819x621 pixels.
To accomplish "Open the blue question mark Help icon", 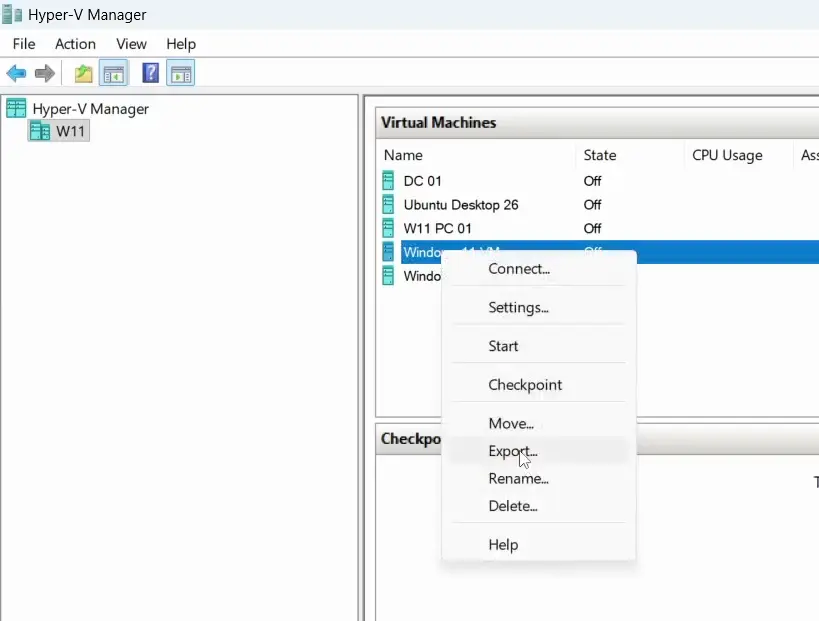I will (x=150, y=73).
